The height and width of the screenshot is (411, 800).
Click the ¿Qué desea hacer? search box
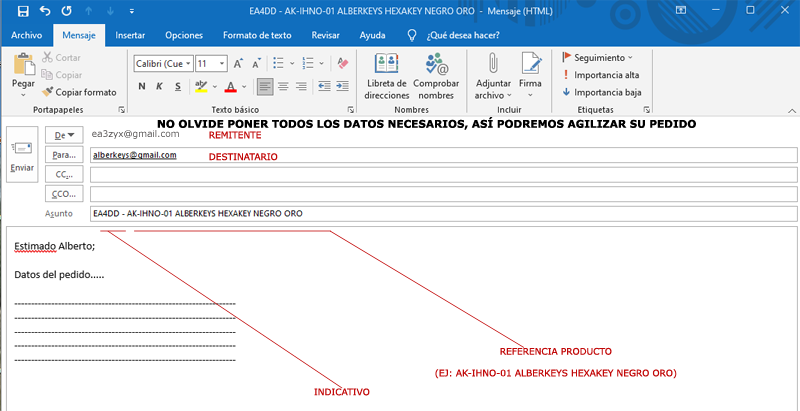point(463,35)
